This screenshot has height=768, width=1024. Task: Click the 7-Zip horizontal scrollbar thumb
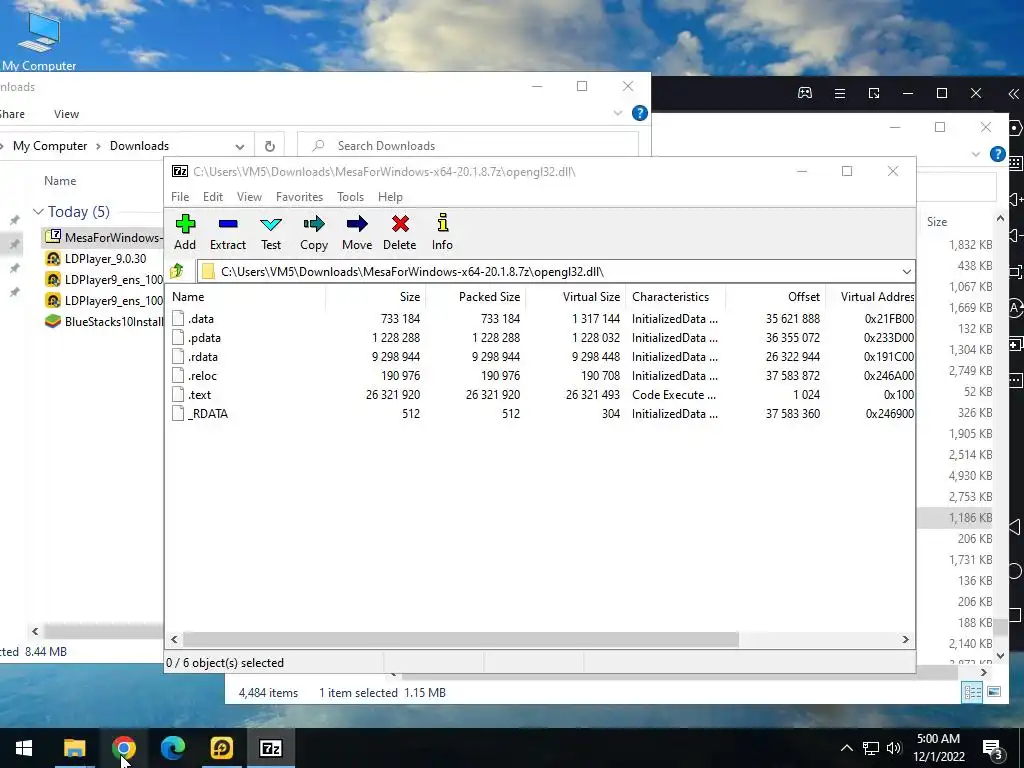pos(460,639)
